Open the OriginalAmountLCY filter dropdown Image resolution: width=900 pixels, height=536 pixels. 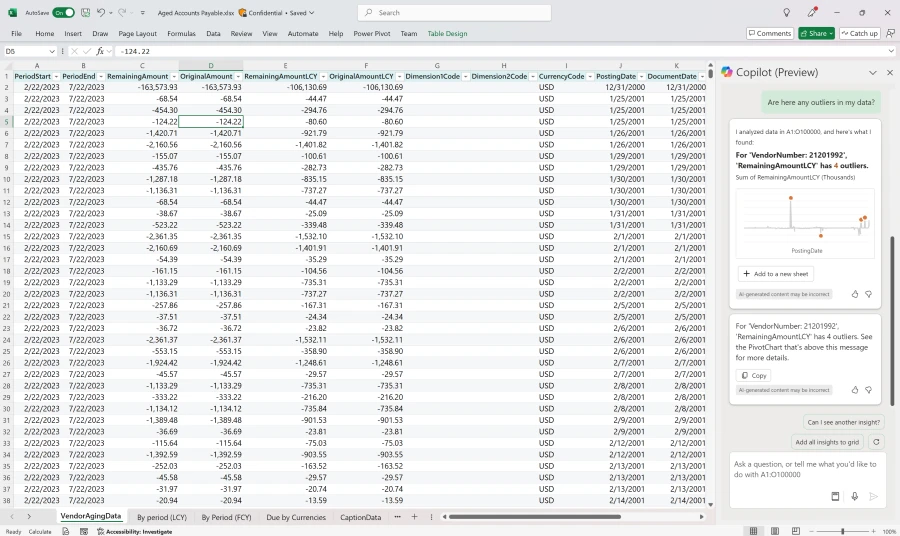(399, 76)
